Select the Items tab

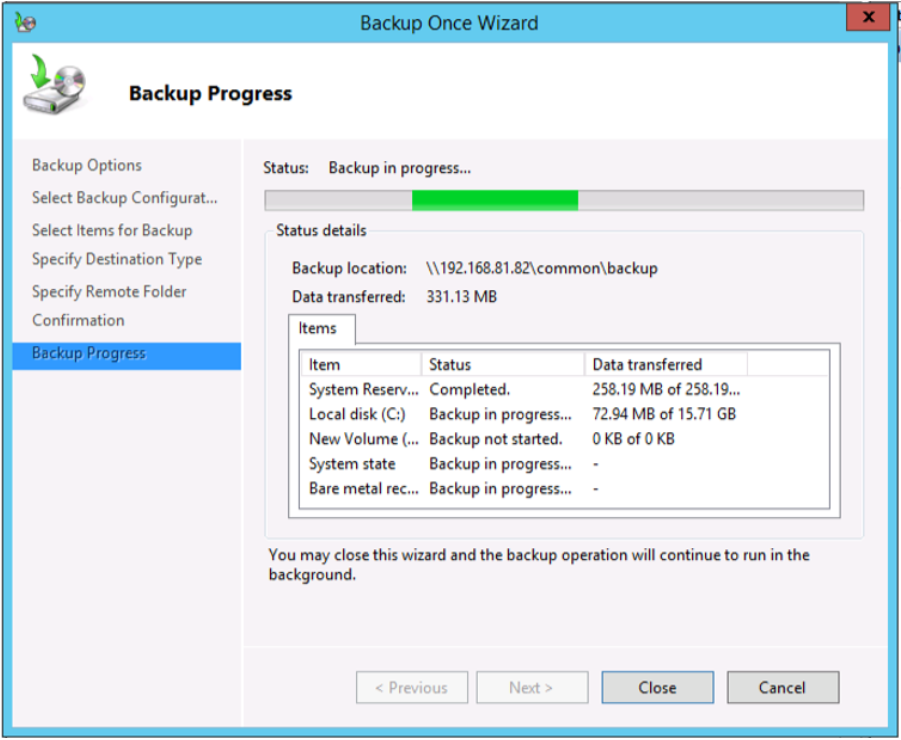click(317, 329)
